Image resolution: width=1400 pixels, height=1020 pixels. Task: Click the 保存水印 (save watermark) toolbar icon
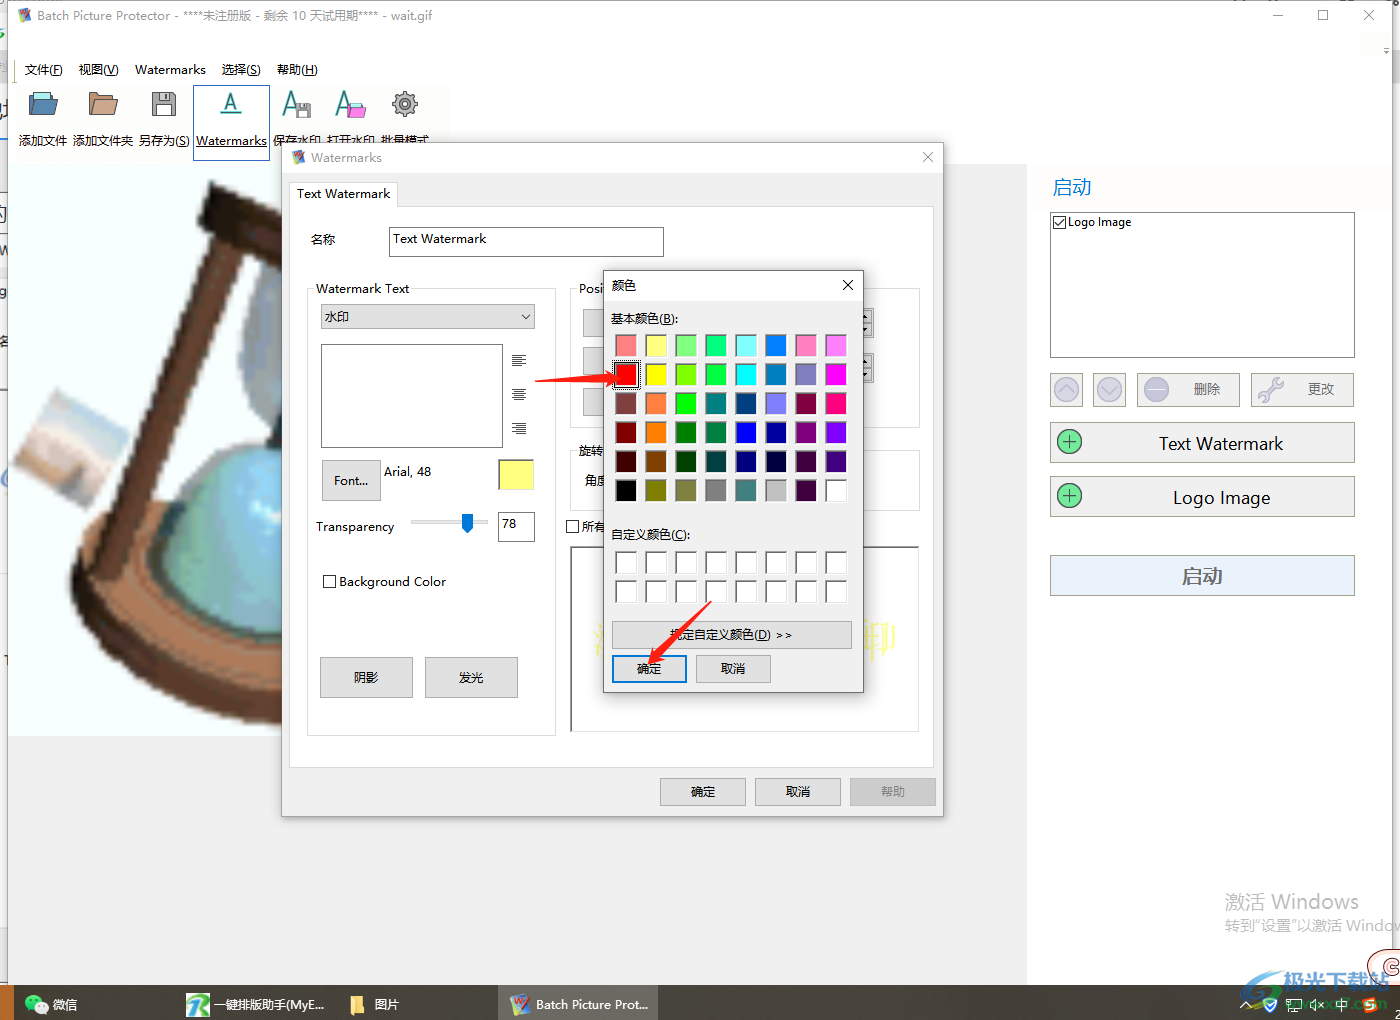tap(297, 104)
